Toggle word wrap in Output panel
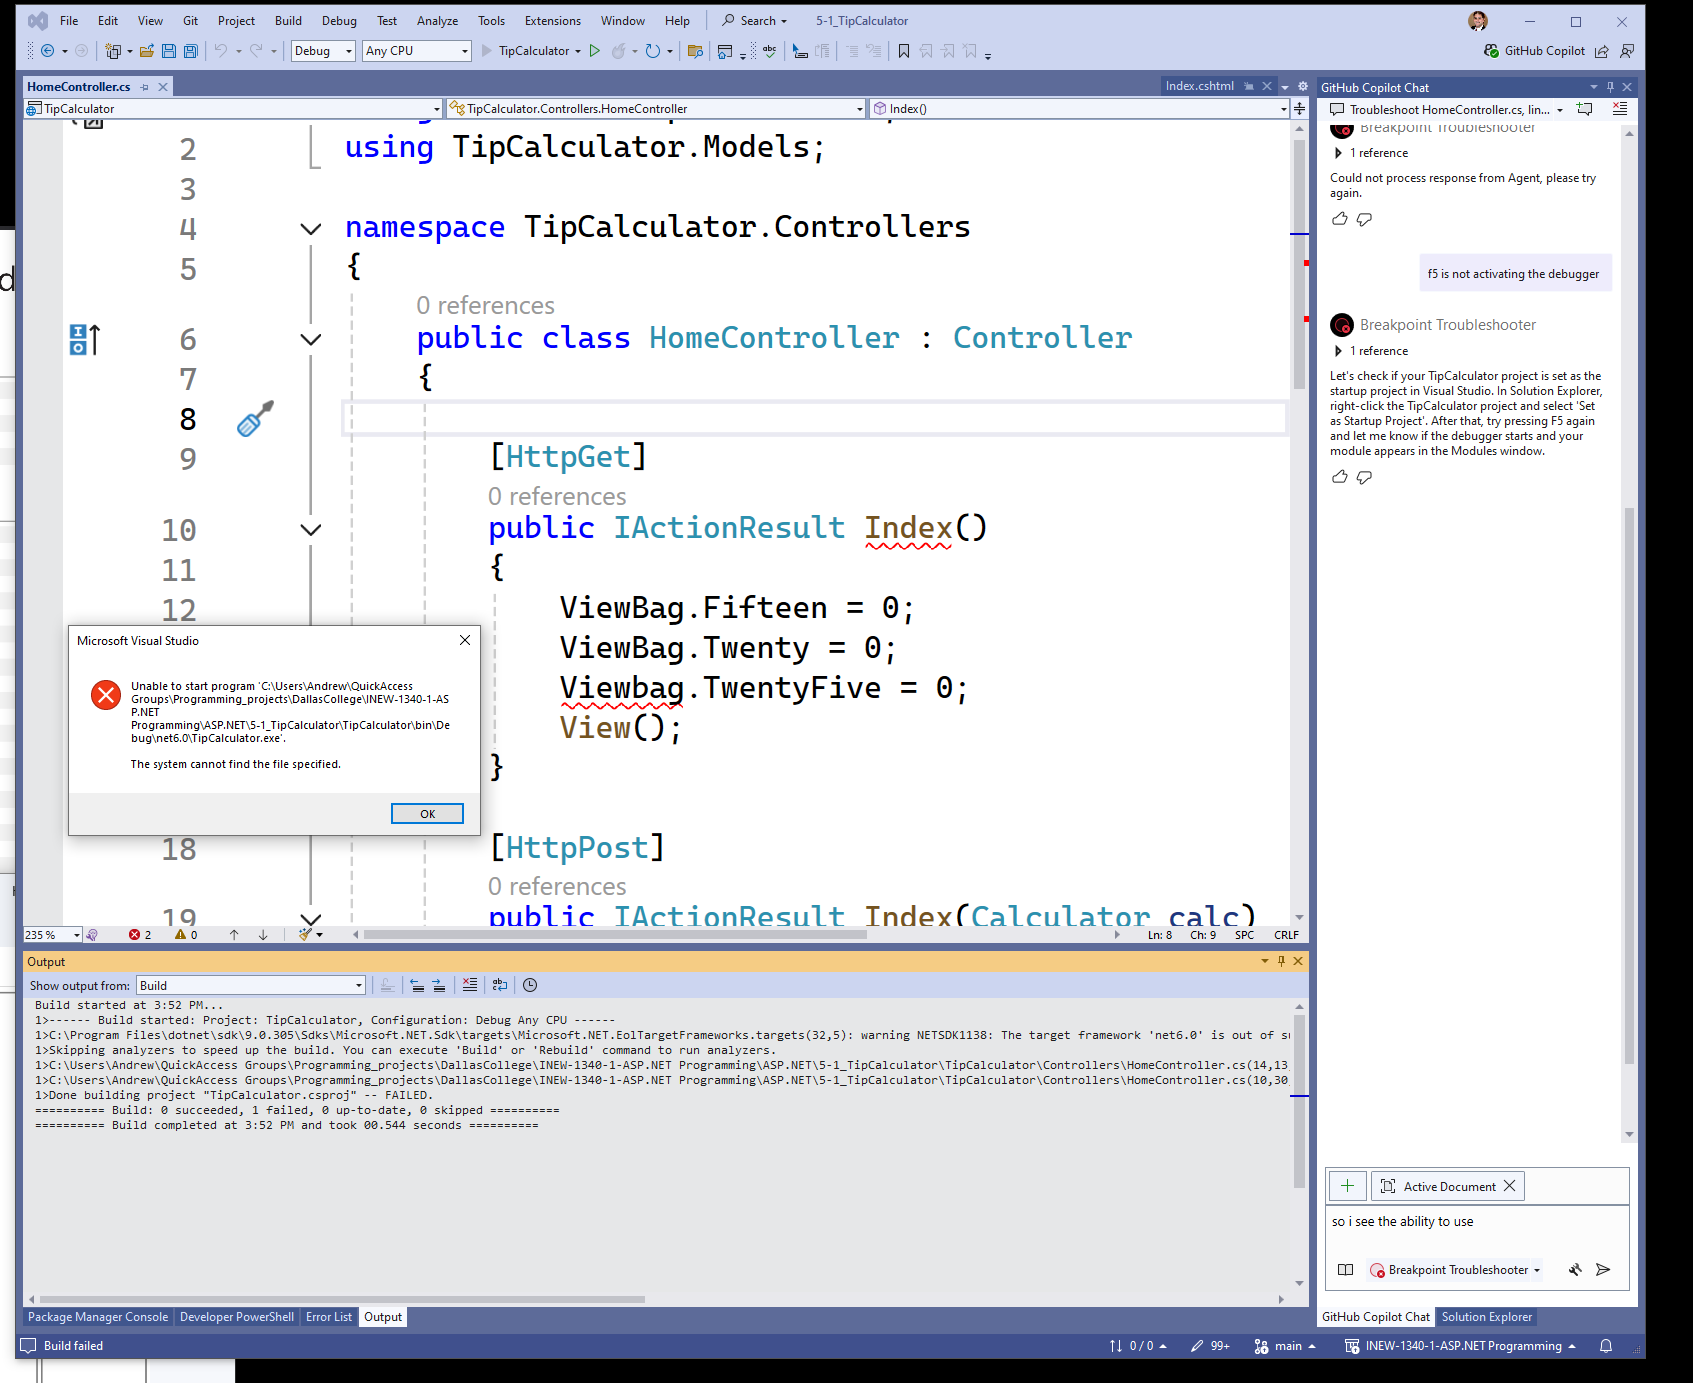 pyautogui.click(x=500, y=985)
